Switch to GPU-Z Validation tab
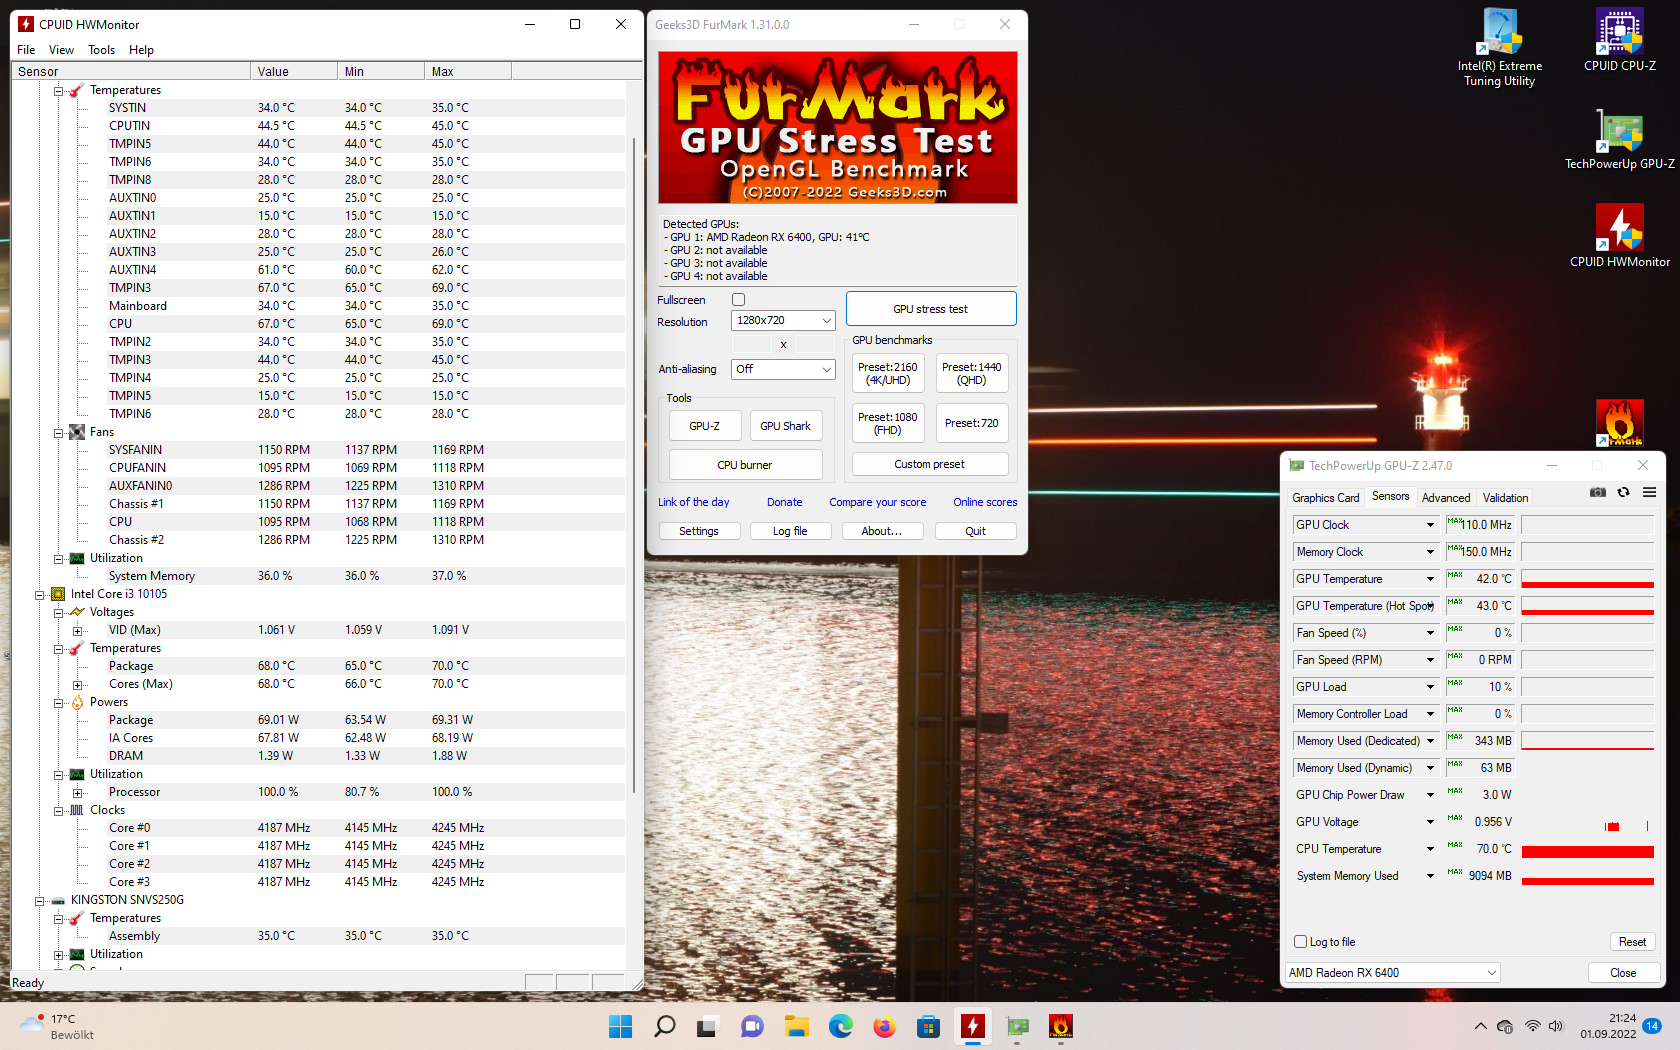 (1505, 497)
